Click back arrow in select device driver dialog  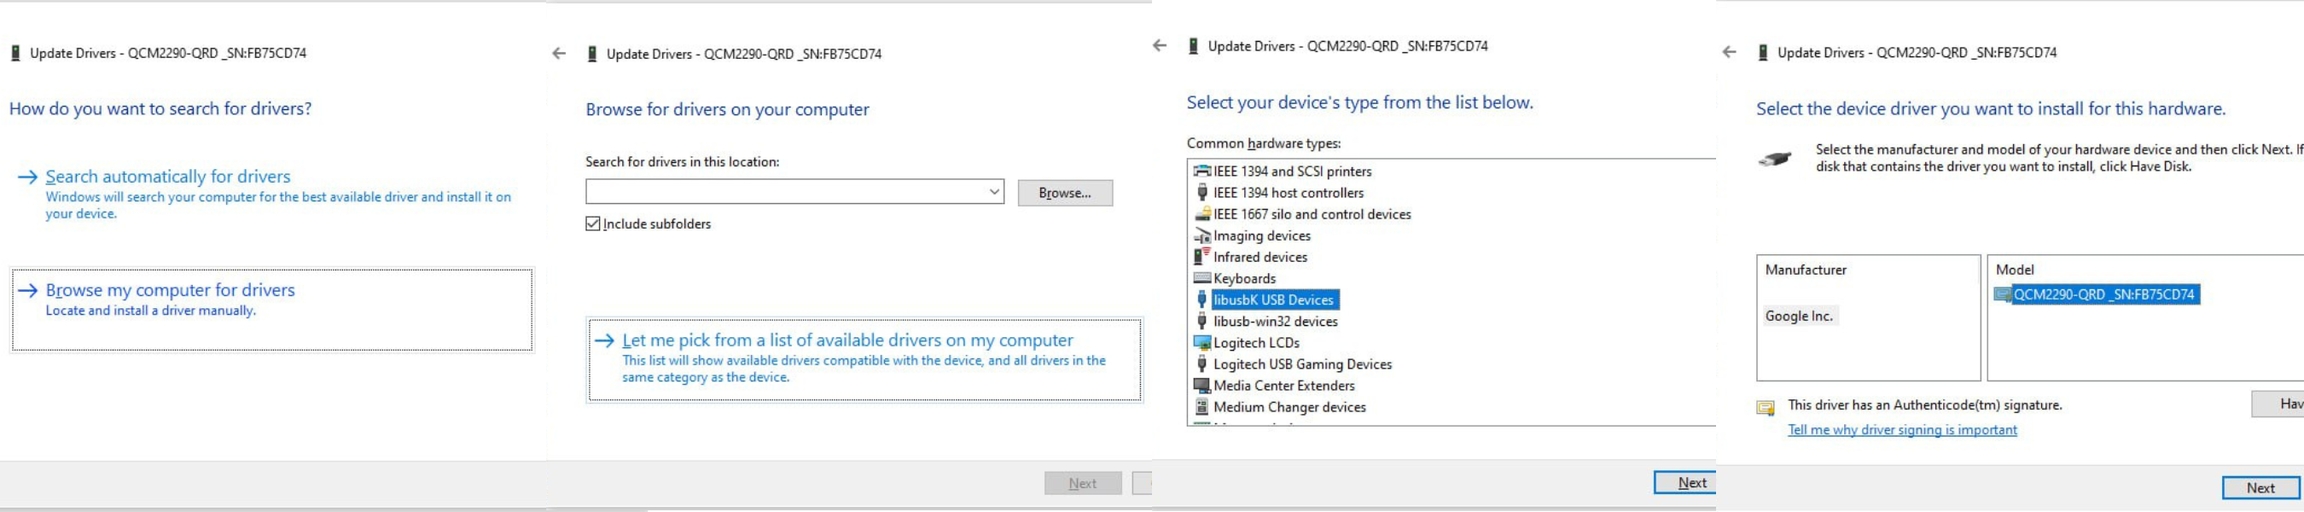1729,52
